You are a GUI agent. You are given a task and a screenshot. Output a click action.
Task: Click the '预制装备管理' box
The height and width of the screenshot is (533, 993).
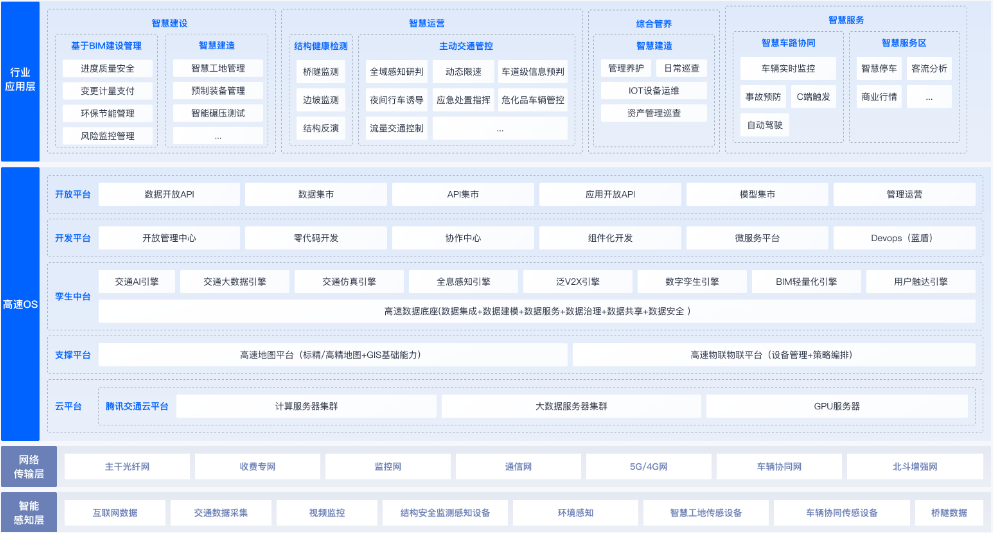point(218,91)
